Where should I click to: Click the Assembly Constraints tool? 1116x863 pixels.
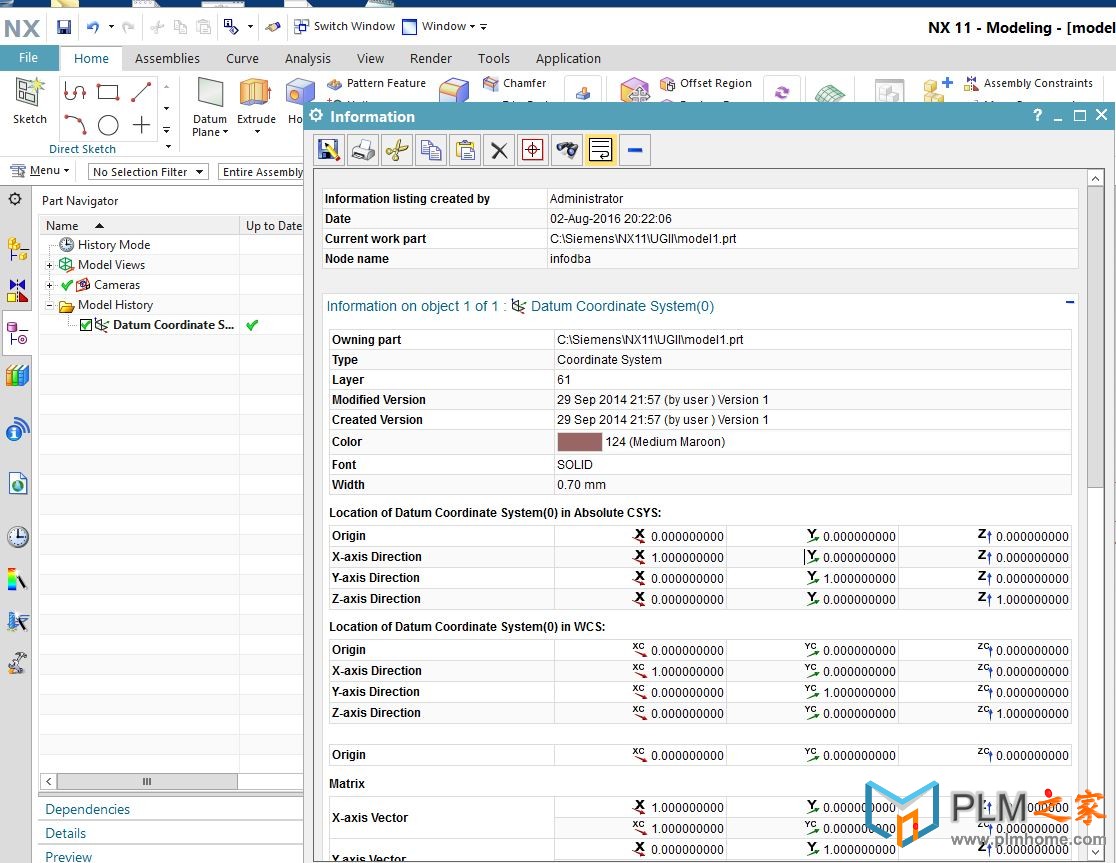[x=1028, y=83]
